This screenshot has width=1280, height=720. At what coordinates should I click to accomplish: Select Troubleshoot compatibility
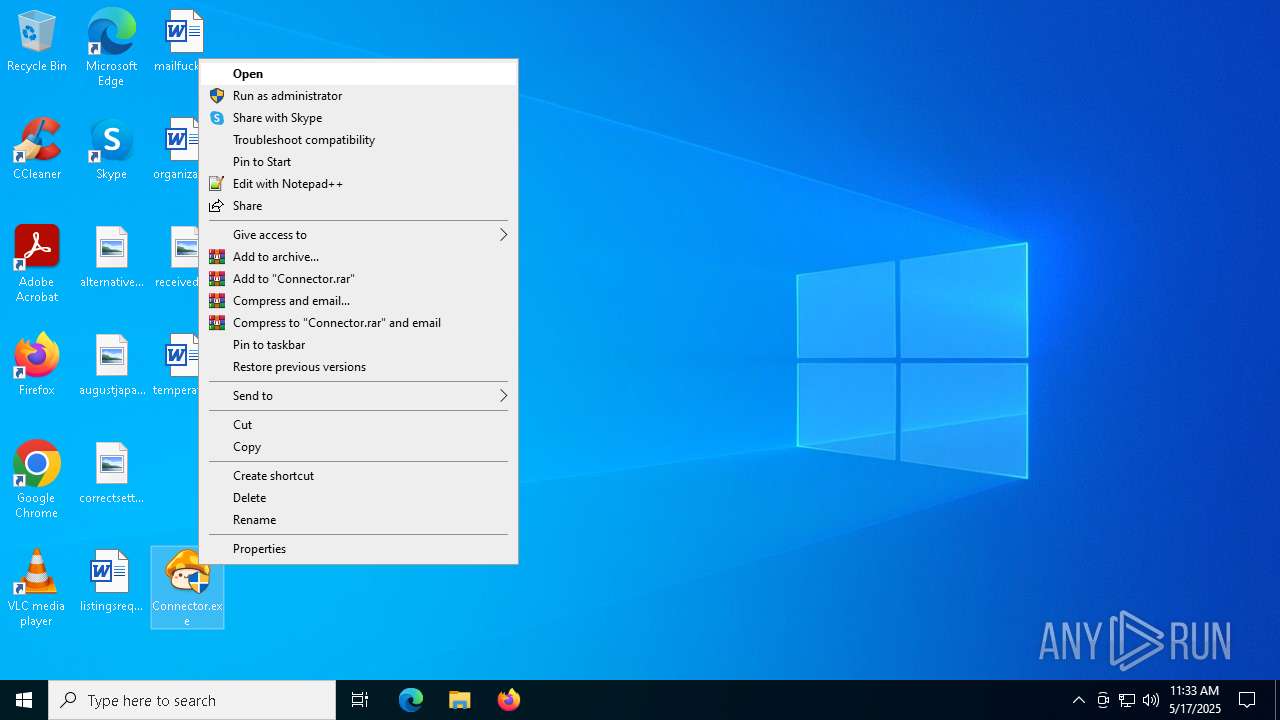click(x=359, y=140)
